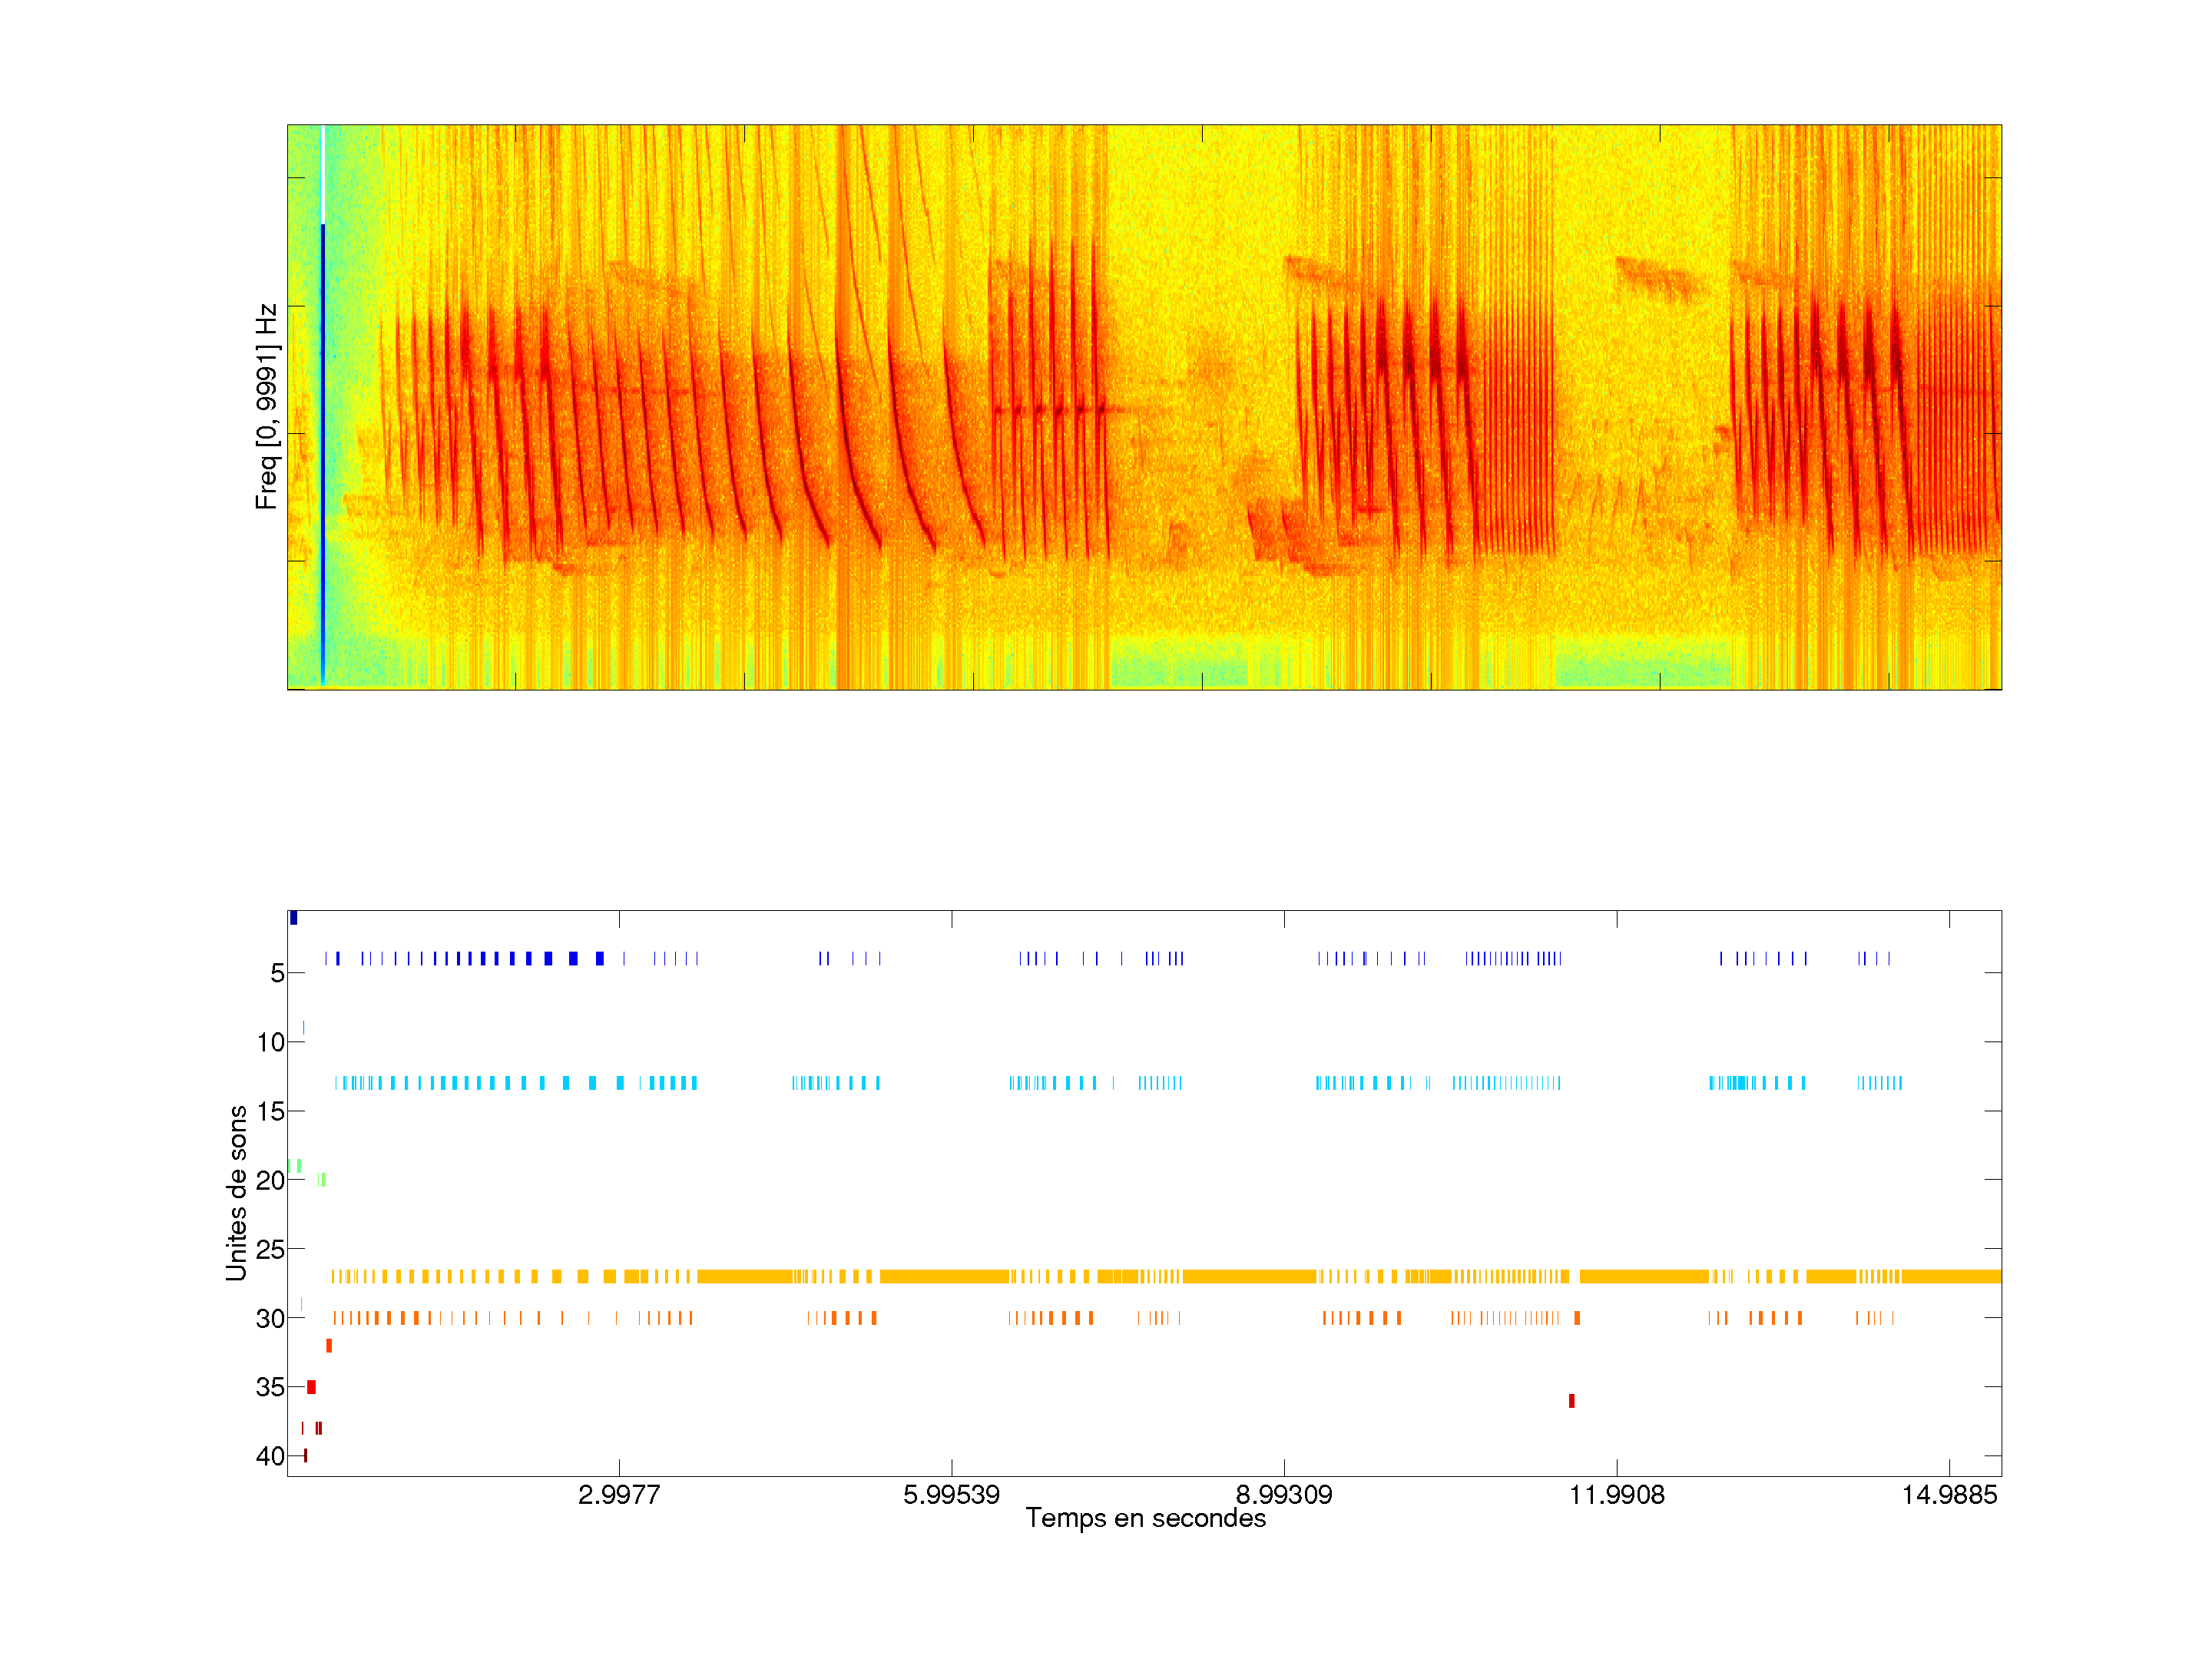Click the 8.99309 time tick label
Image resolution: width=2212 pixels, height=1659 pixels.
pos(1284,1495)
